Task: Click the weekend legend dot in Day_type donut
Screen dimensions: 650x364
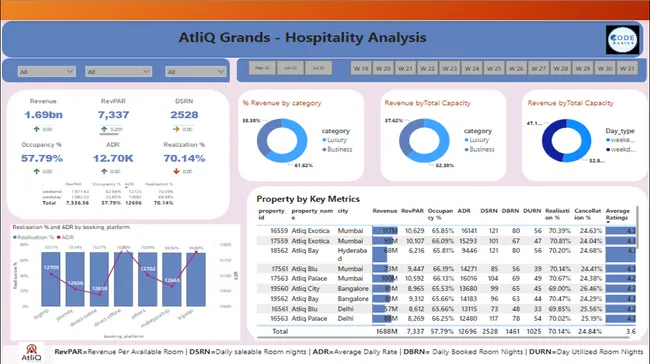Action: pyautogui.click(x=608, y=140)
